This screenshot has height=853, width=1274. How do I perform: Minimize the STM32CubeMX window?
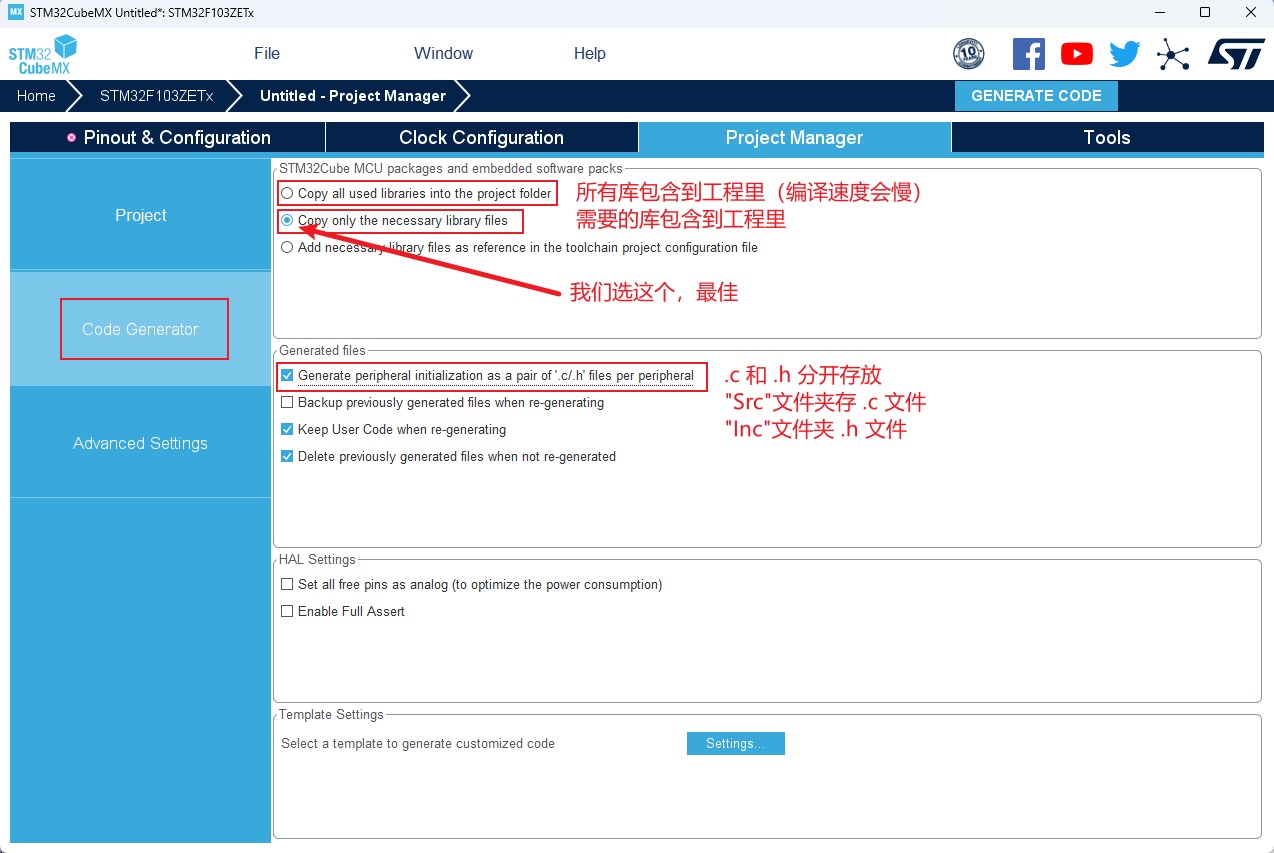tap(1158, 12)
